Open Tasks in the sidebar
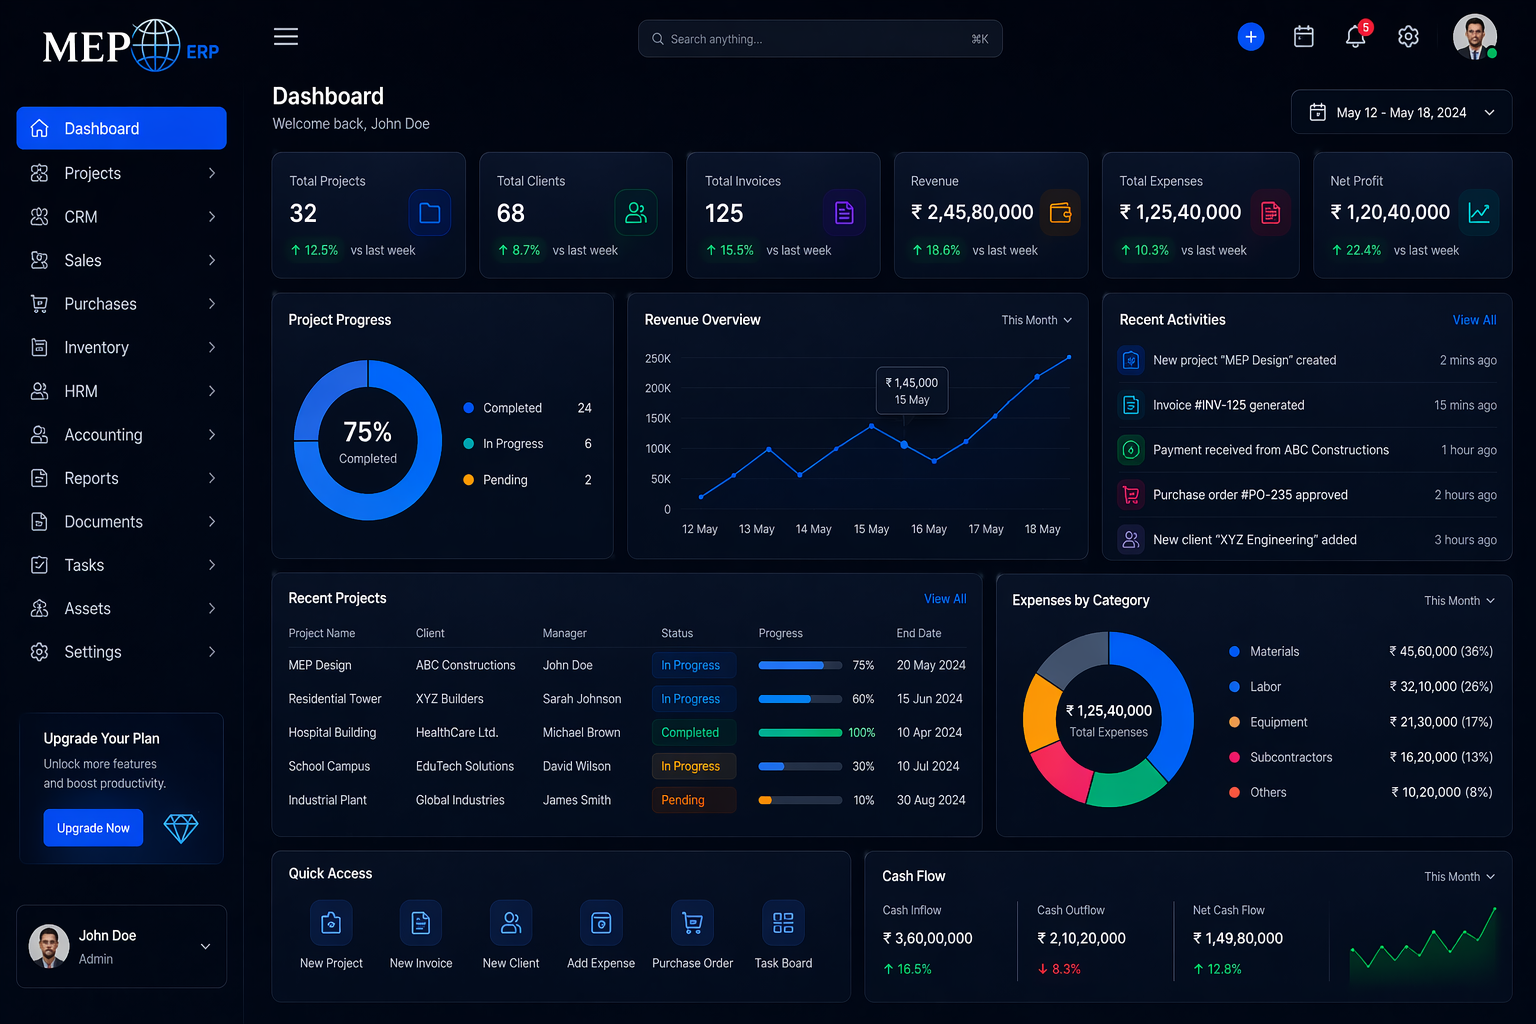The image size is (1536, 1024). (121, 565)
